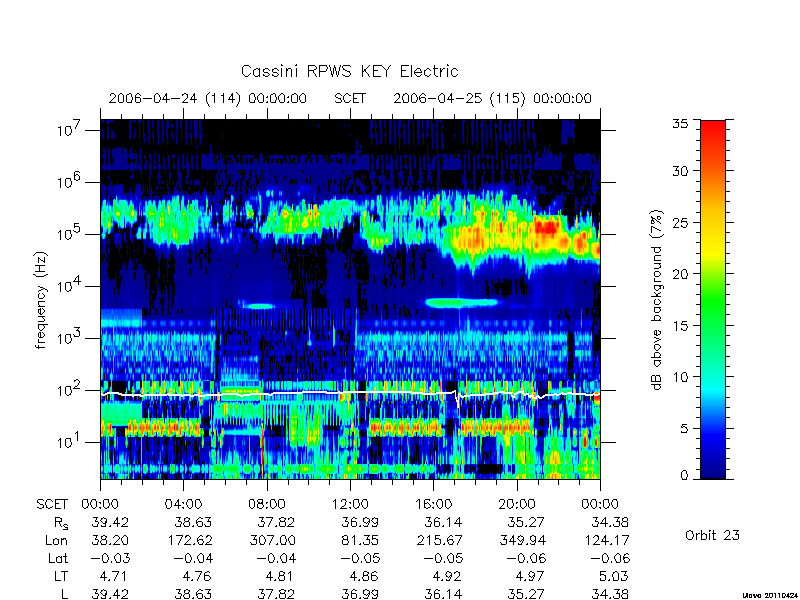Click the LT value '4.76'

pos(197,577)
